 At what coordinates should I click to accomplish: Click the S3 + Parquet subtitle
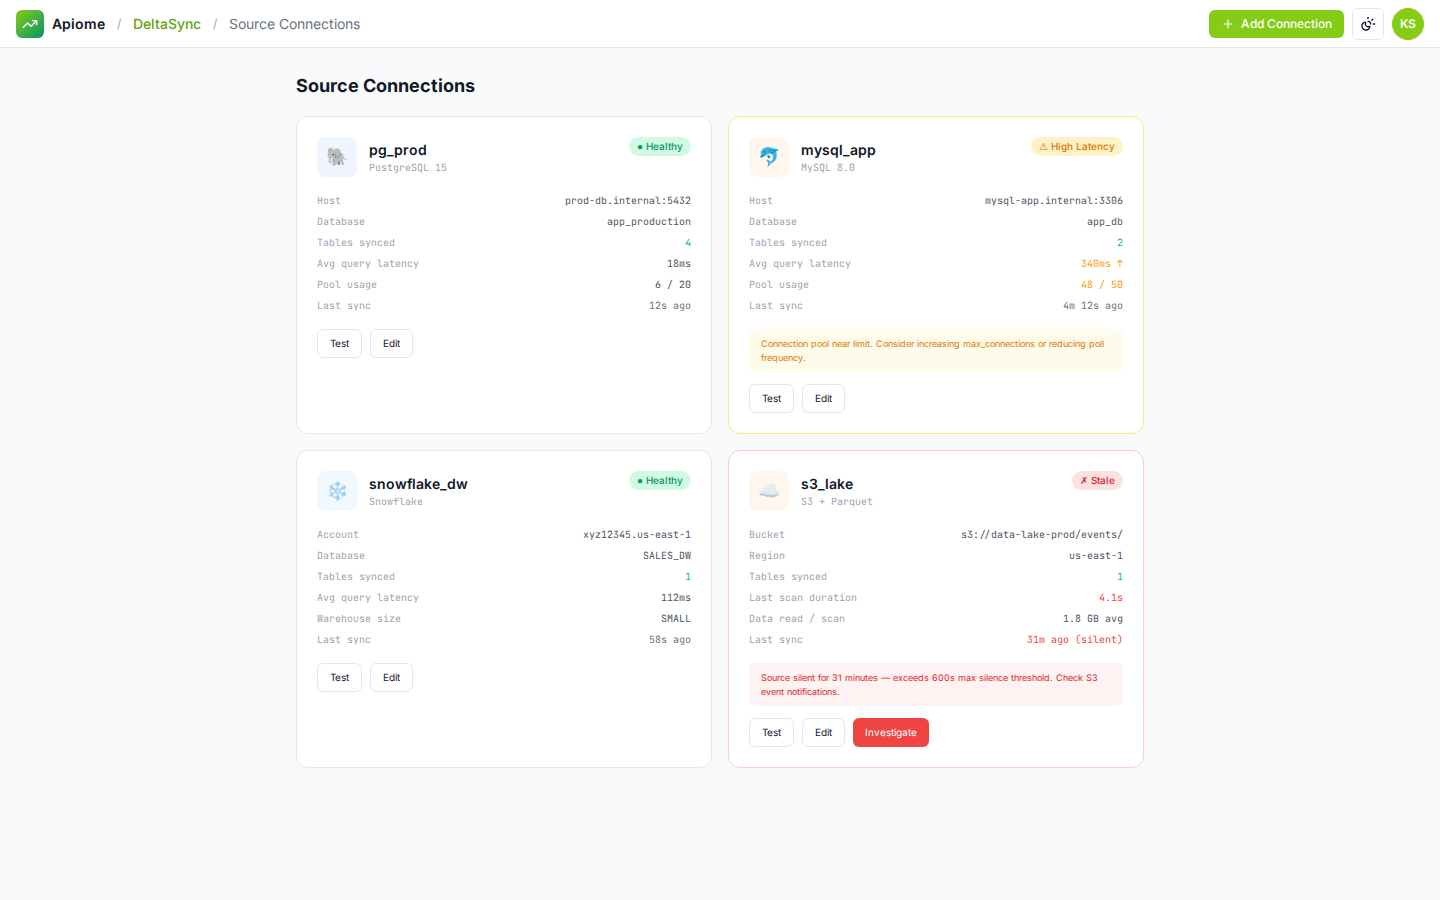(x=837, y=502)
